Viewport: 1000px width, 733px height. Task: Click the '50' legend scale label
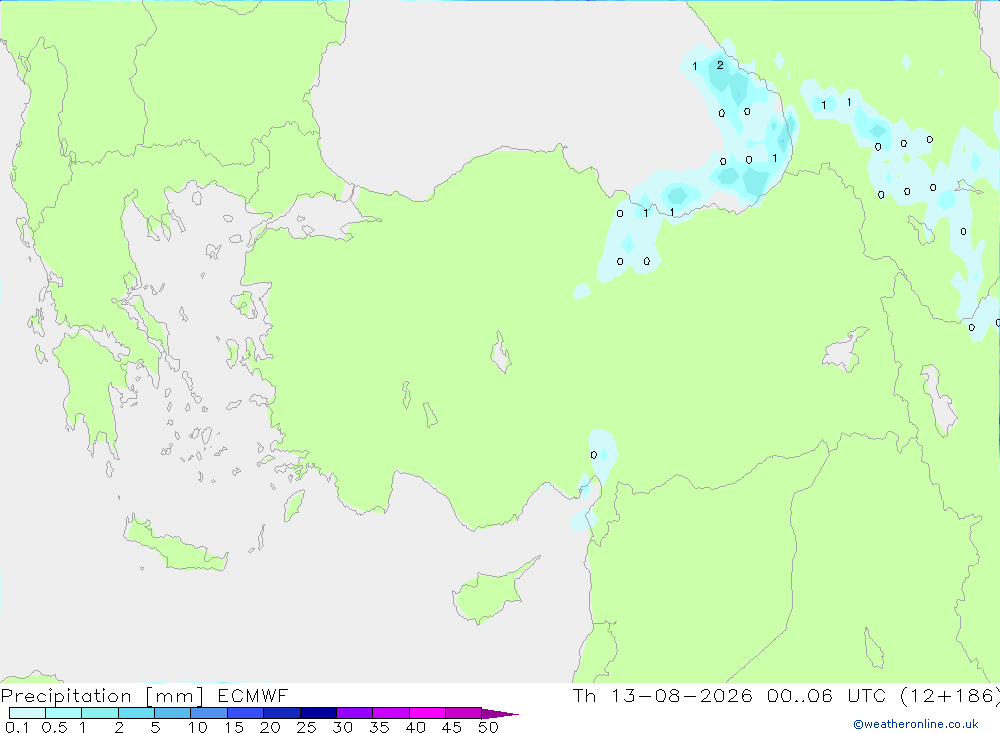pyautogui.click(x=488, y=727)
